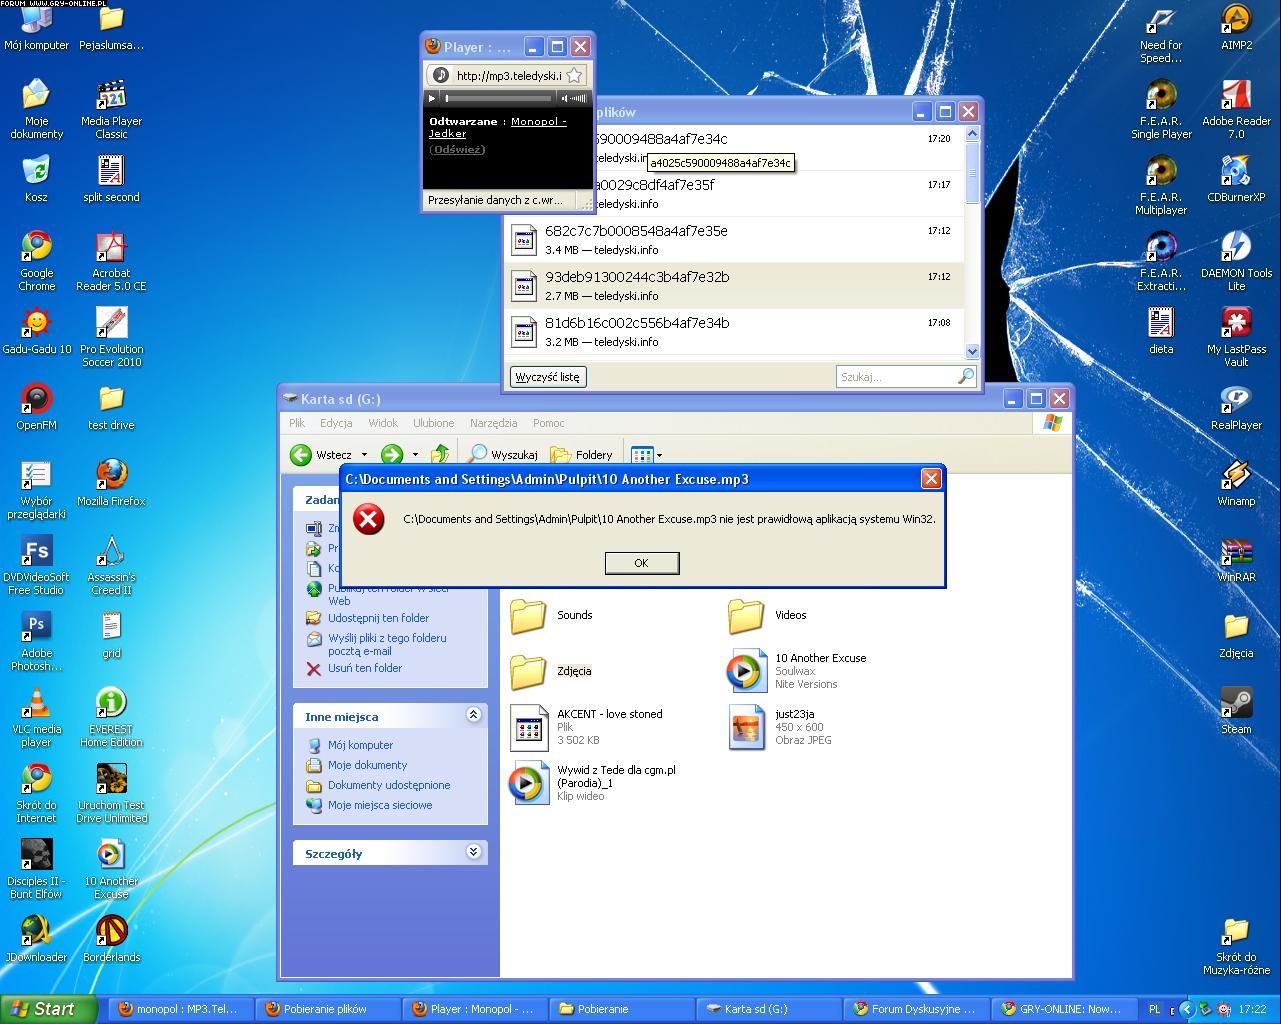
Task: Adjust the player volume slider
Action: [578, 98]
